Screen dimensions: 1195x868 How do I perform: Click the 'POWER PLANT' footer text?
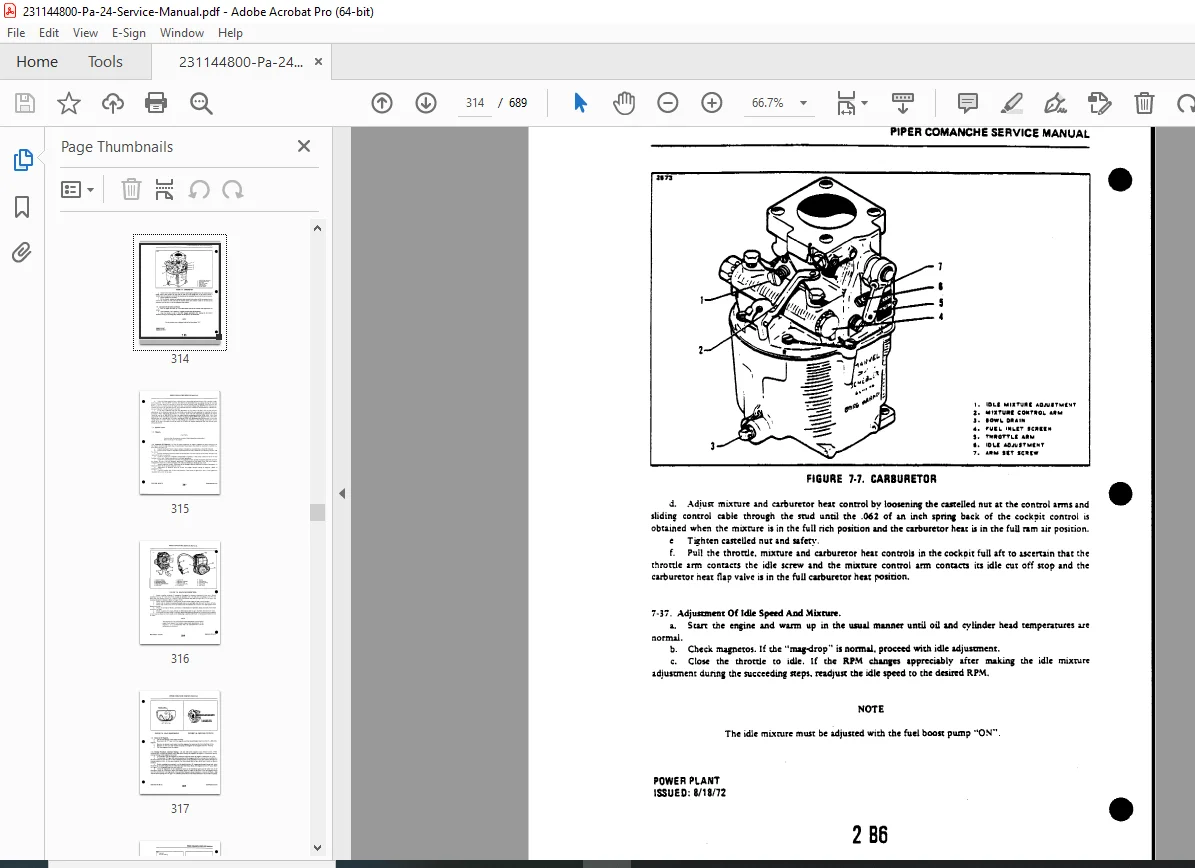[686, 780]
